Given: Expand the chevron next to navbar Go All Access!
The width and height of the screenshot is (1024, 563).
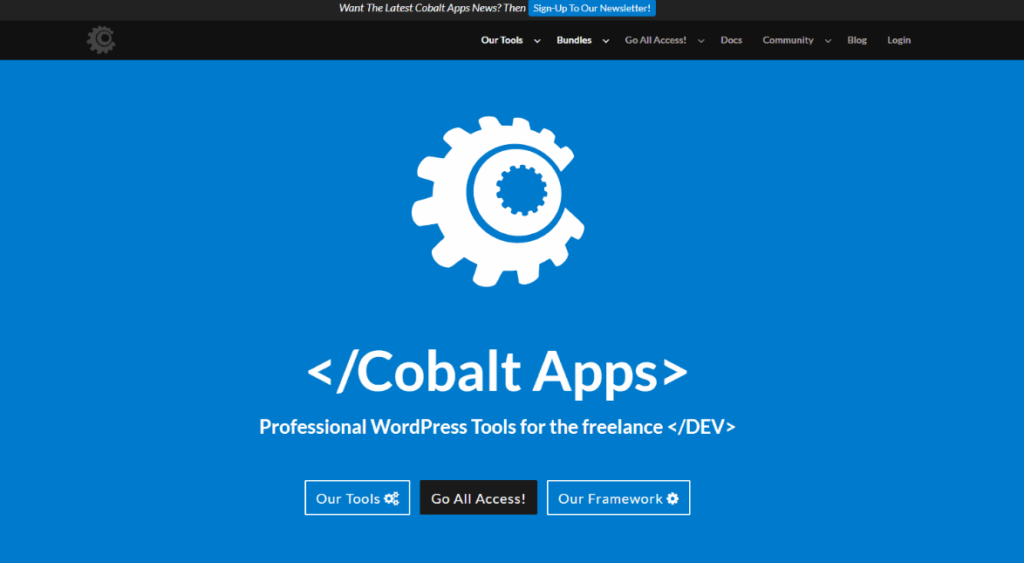Looking at the screenshot, I should pyautogui.click(x=701, y=41).
